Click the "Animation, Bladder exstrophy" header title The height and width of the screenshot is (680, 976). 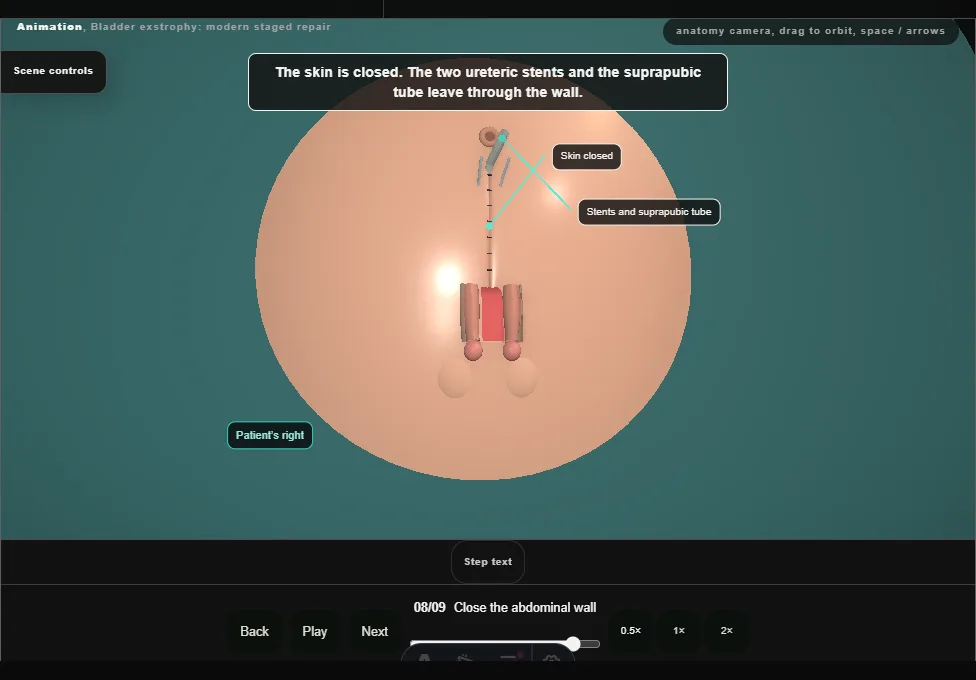[x=174, y=27]
